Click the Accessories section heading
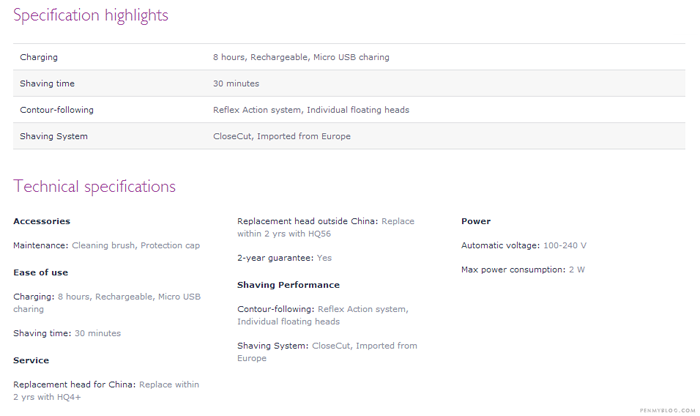Image resolution: width=700 pixels, height=416 pixels. (42, 221)
